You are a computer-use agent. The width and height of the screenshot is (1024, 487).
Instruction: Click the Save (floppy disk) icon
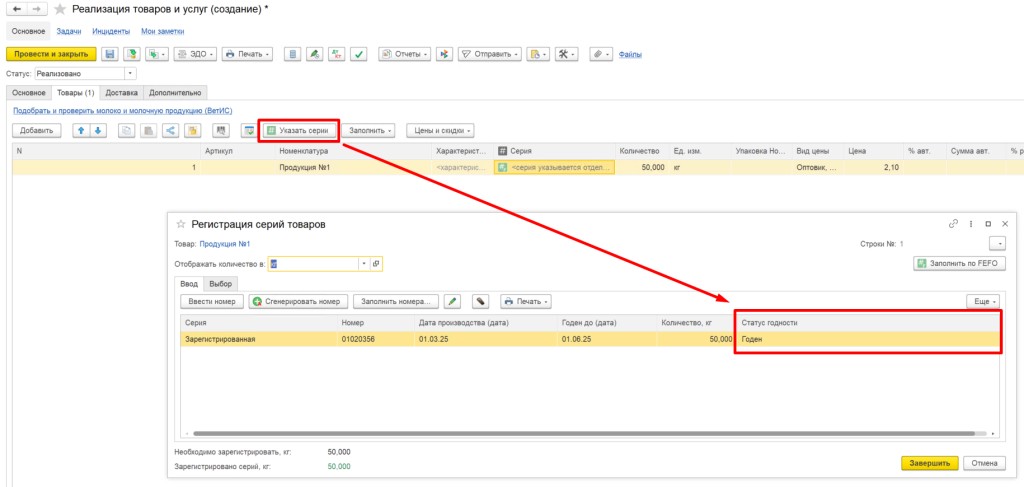coord(110,54)
